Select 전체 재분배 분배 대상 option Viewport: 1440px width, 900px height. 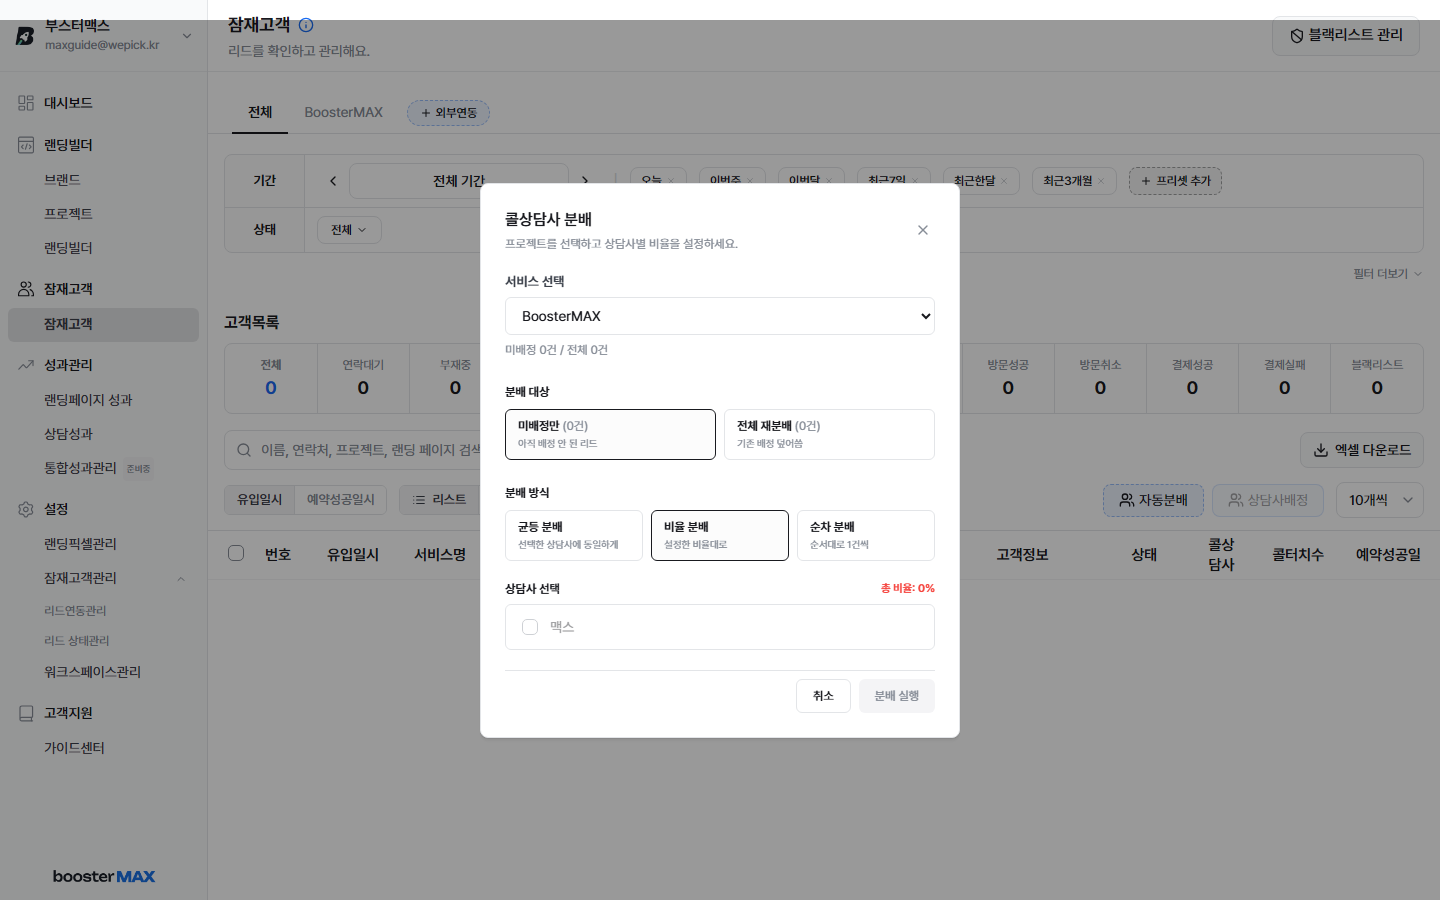(829, 434)
